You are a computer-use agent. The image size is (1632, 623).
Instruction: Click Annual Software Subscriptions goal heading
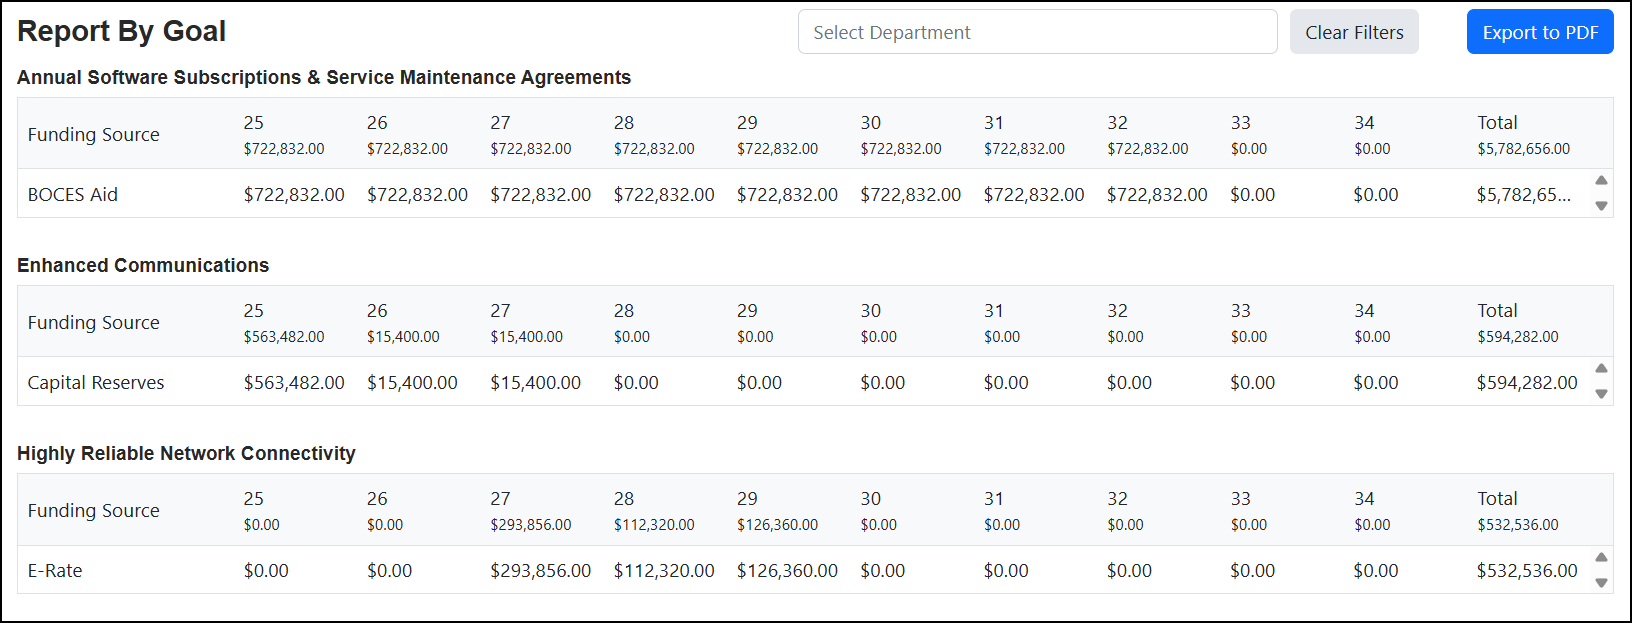click(x=324, y=77)
